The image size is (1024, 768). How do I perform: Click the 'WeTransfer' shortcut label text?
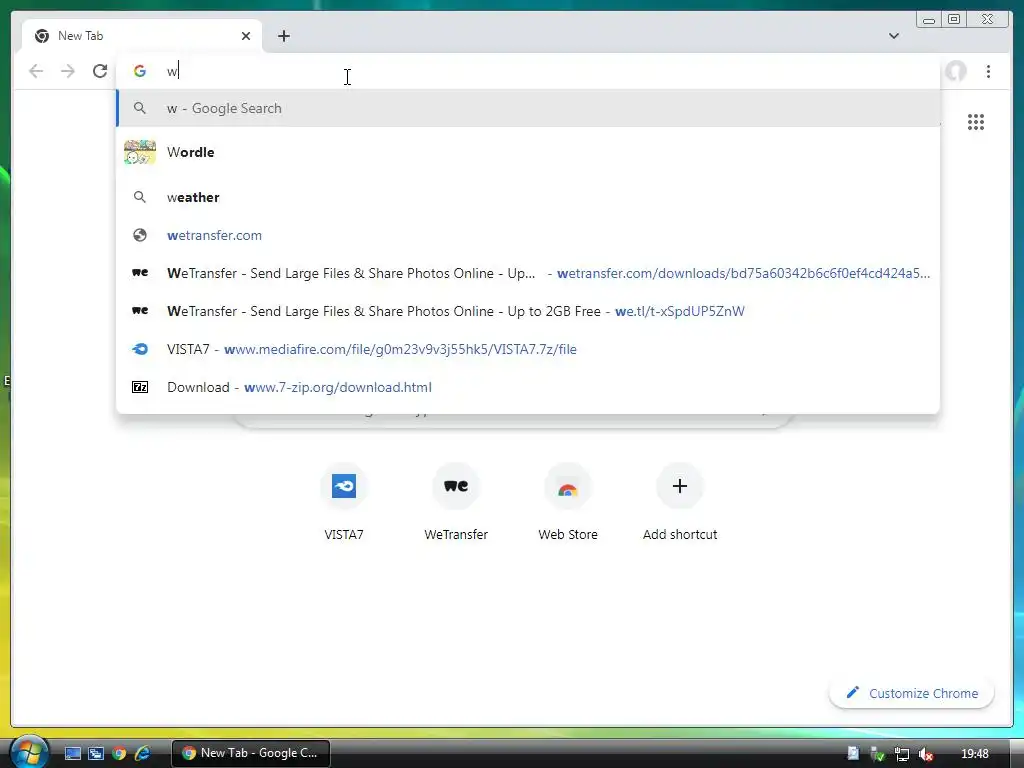[x=456, y=534]
